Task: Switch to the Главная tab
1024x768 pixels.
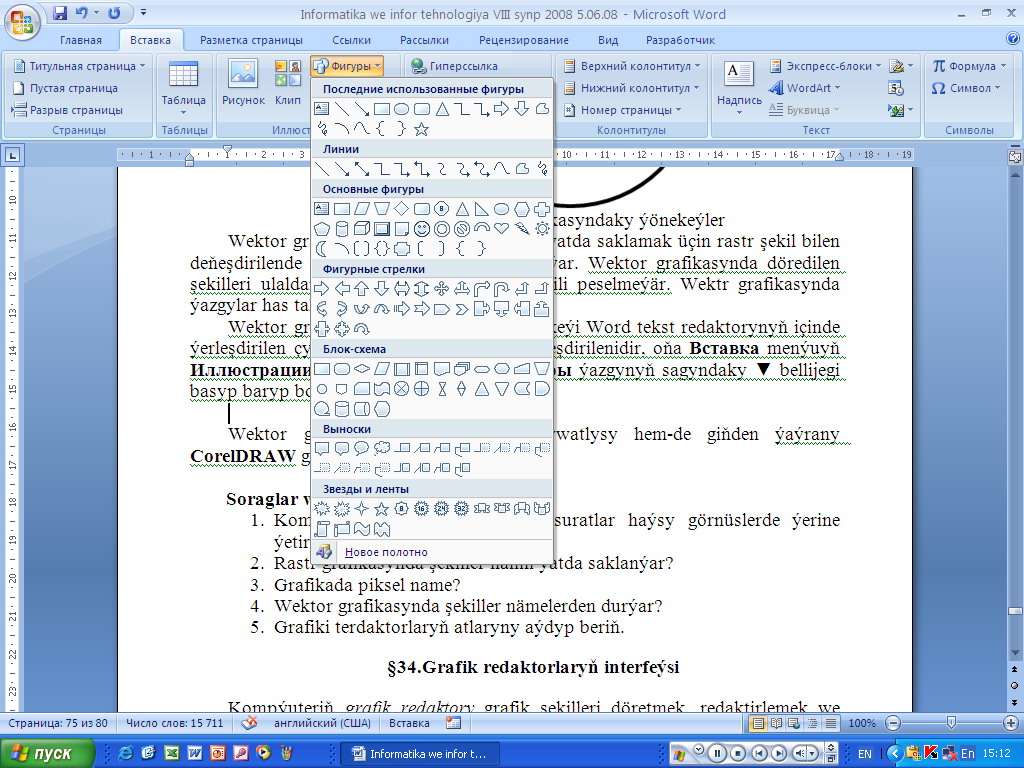Action: point(81,40)
